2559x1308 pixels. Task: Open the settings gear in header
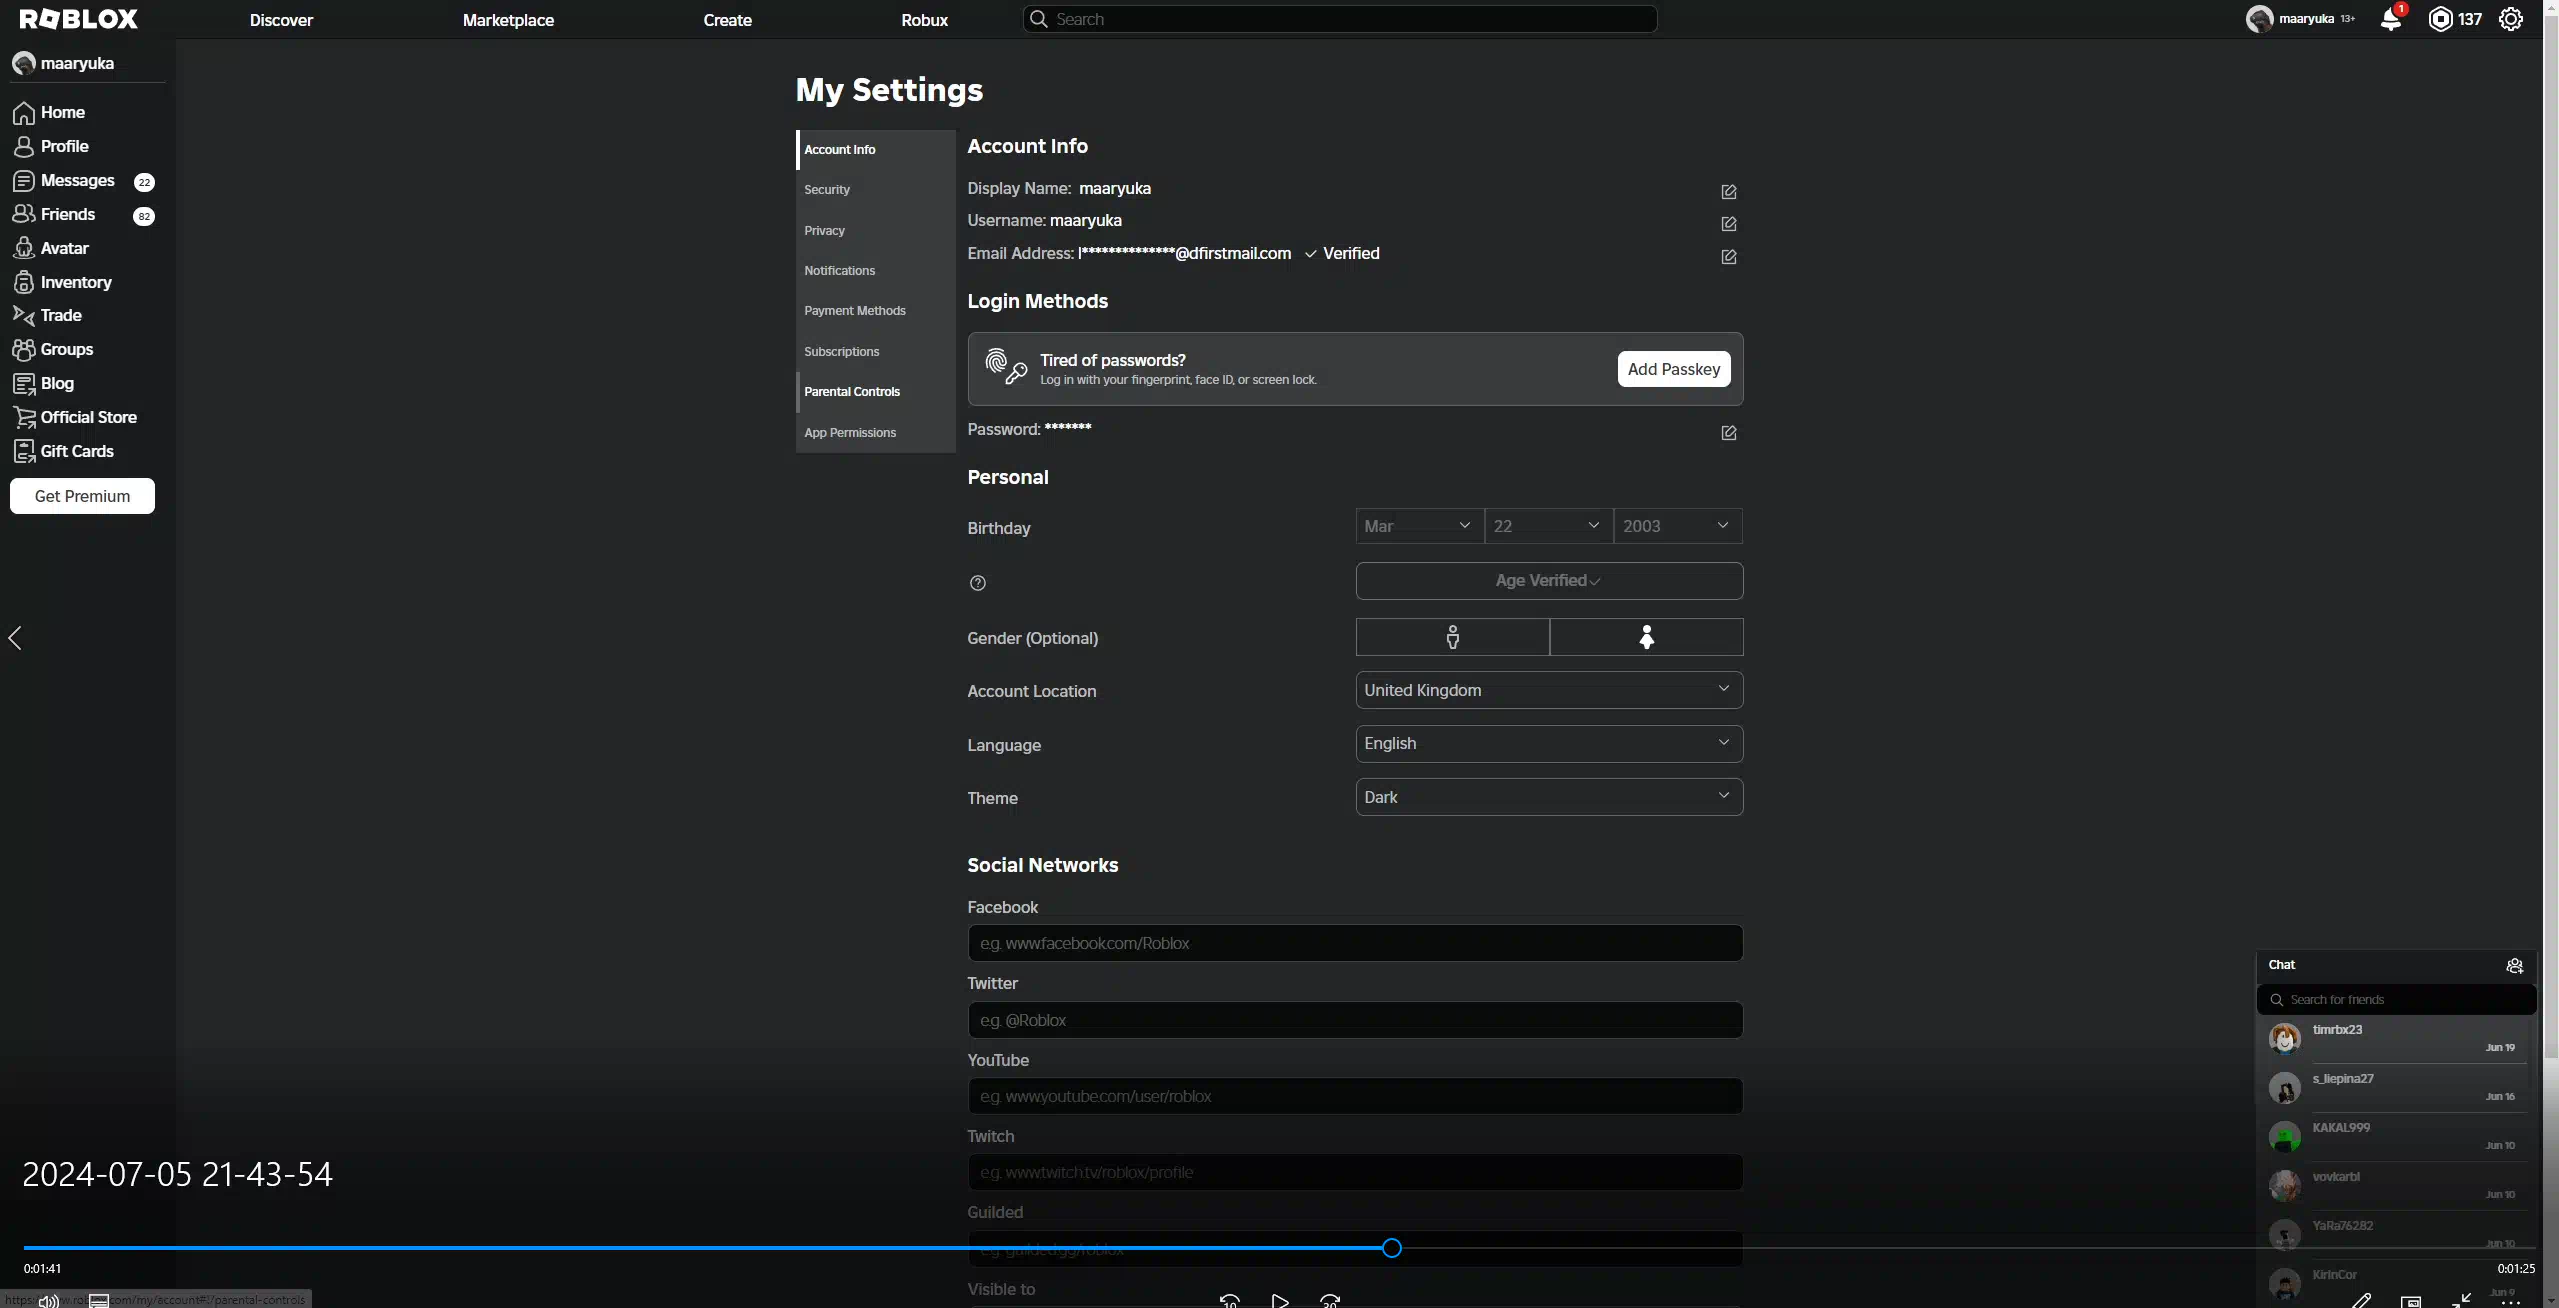click(x=2511, y=19)
